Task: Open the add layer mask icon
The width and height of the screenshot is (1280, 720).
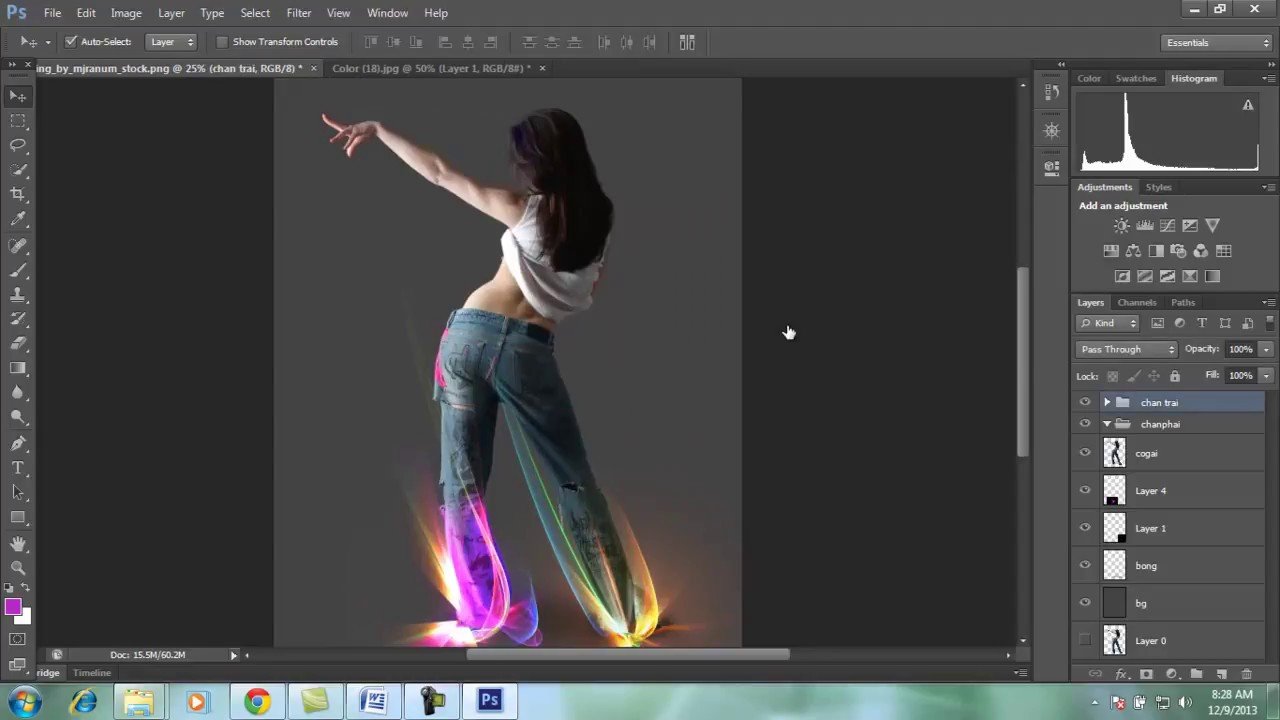Action: [1146, 674]
